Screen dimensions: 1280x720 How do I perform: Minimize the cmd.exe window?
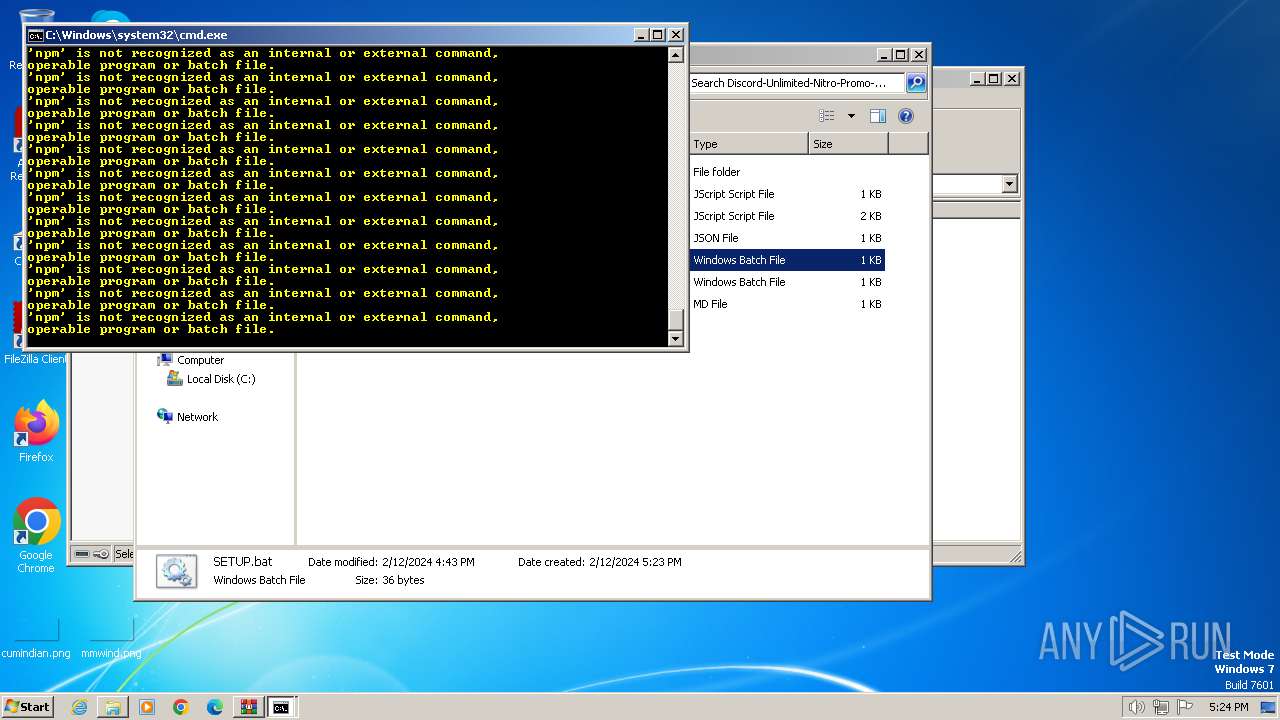click(641, 35)
